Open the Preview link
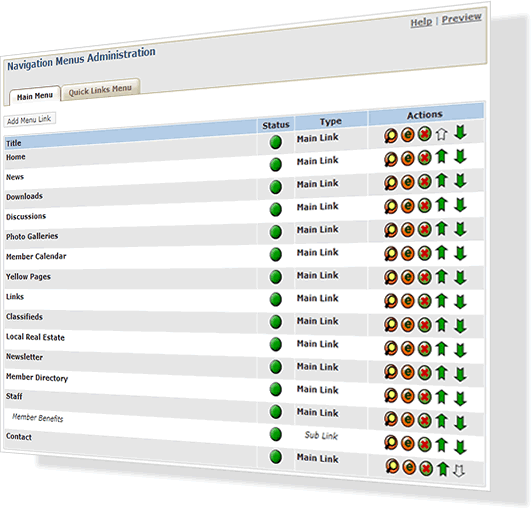This screenshot has height=510, width=532. tap(461, 18)
